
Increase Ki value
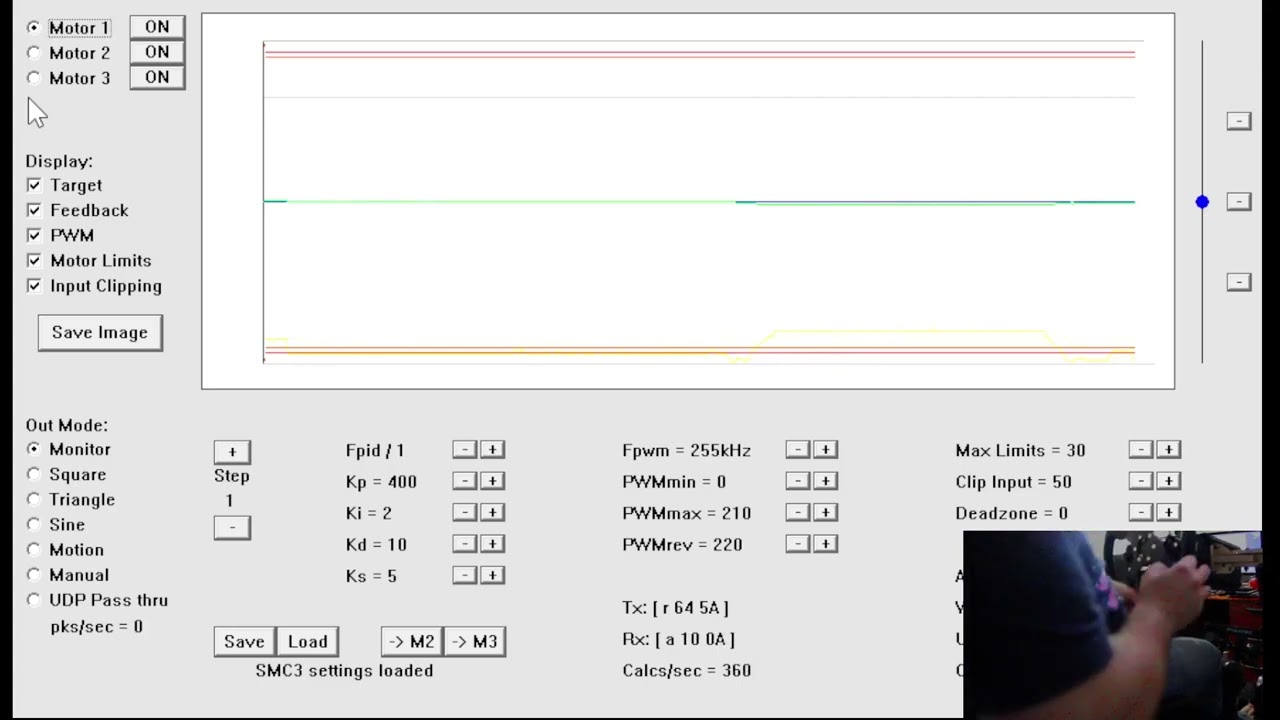pos(492,512)
